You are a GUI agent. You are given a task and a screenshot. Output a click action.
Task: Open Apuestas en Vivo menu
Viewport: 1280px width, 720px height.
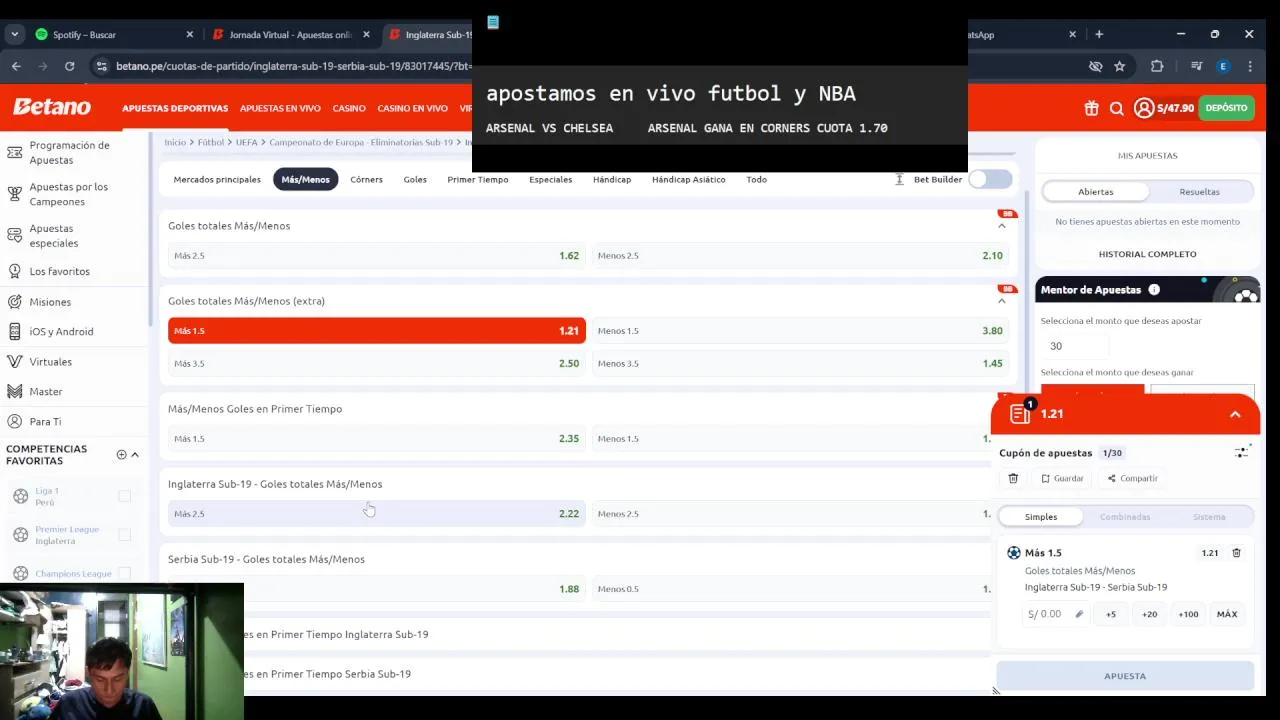tap(280, 108)
